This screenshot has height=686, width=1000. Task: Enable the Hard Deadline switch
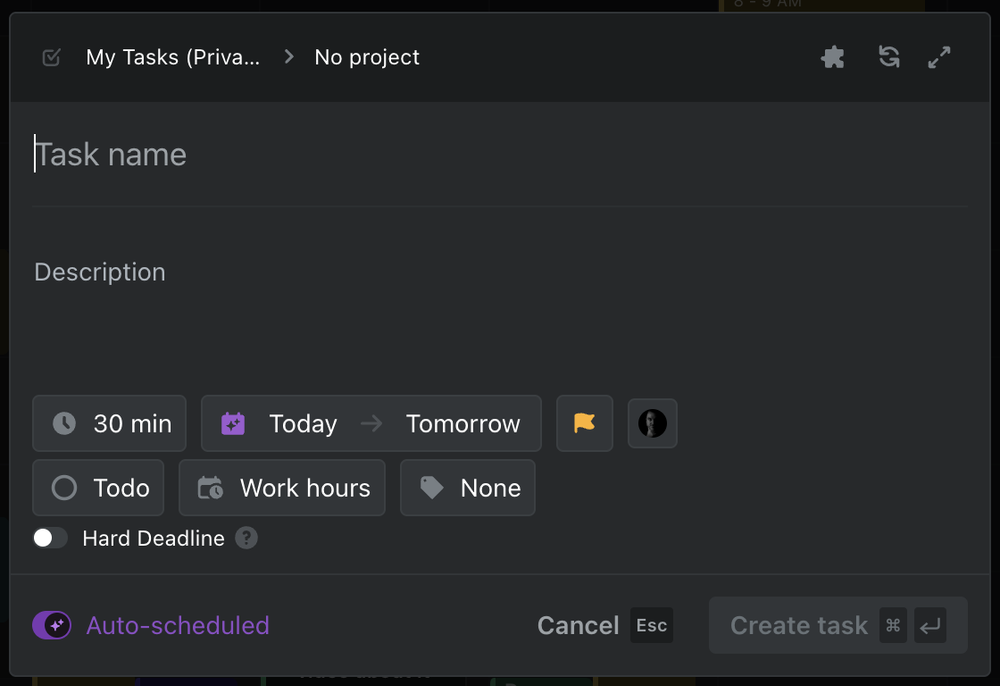point(50,538)
